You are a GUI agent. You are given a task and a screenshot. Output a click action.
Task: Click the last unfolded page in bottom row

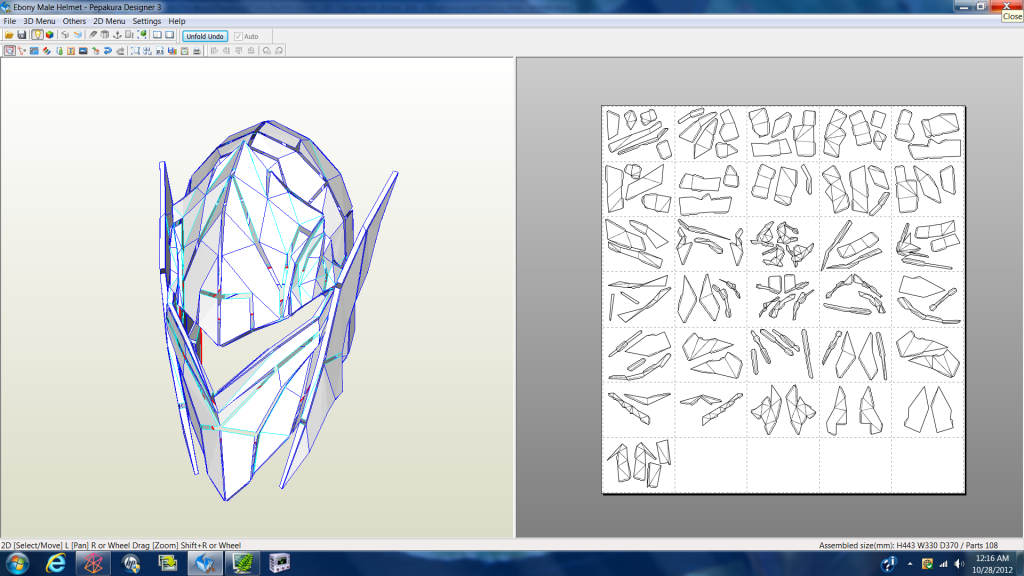(x=639, y=464)
